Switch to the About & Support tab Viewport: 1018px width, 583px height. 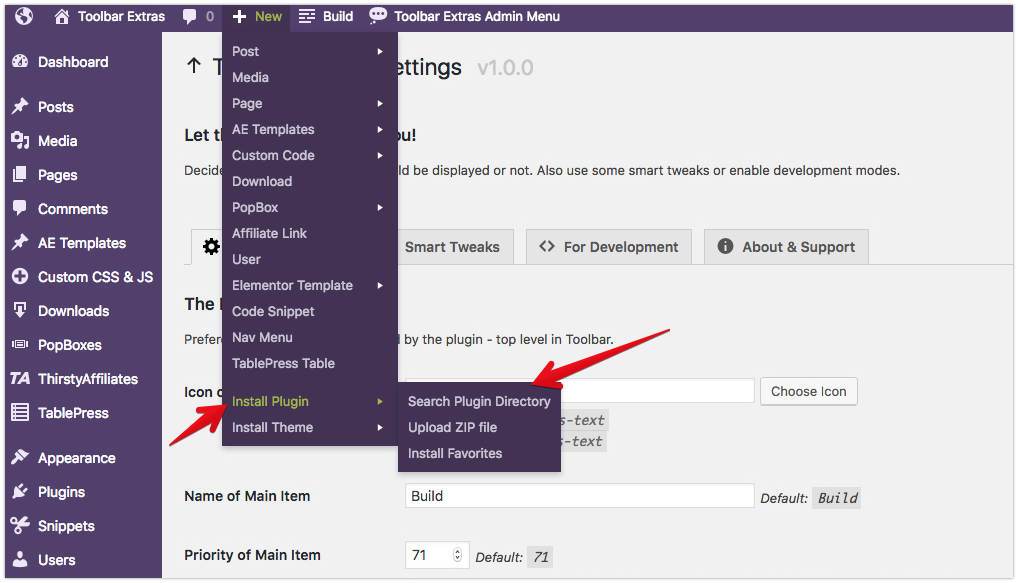786,247
